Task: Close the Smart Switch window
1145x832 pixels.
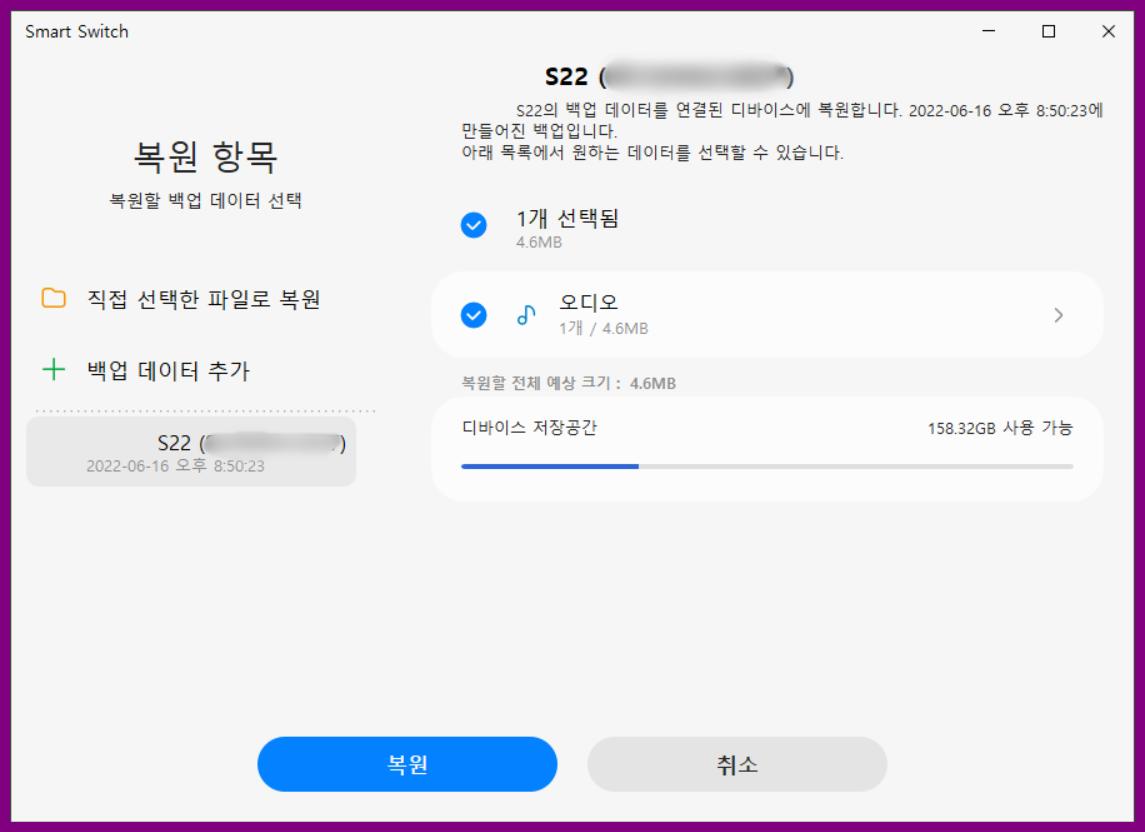Action: point(1108,31)
